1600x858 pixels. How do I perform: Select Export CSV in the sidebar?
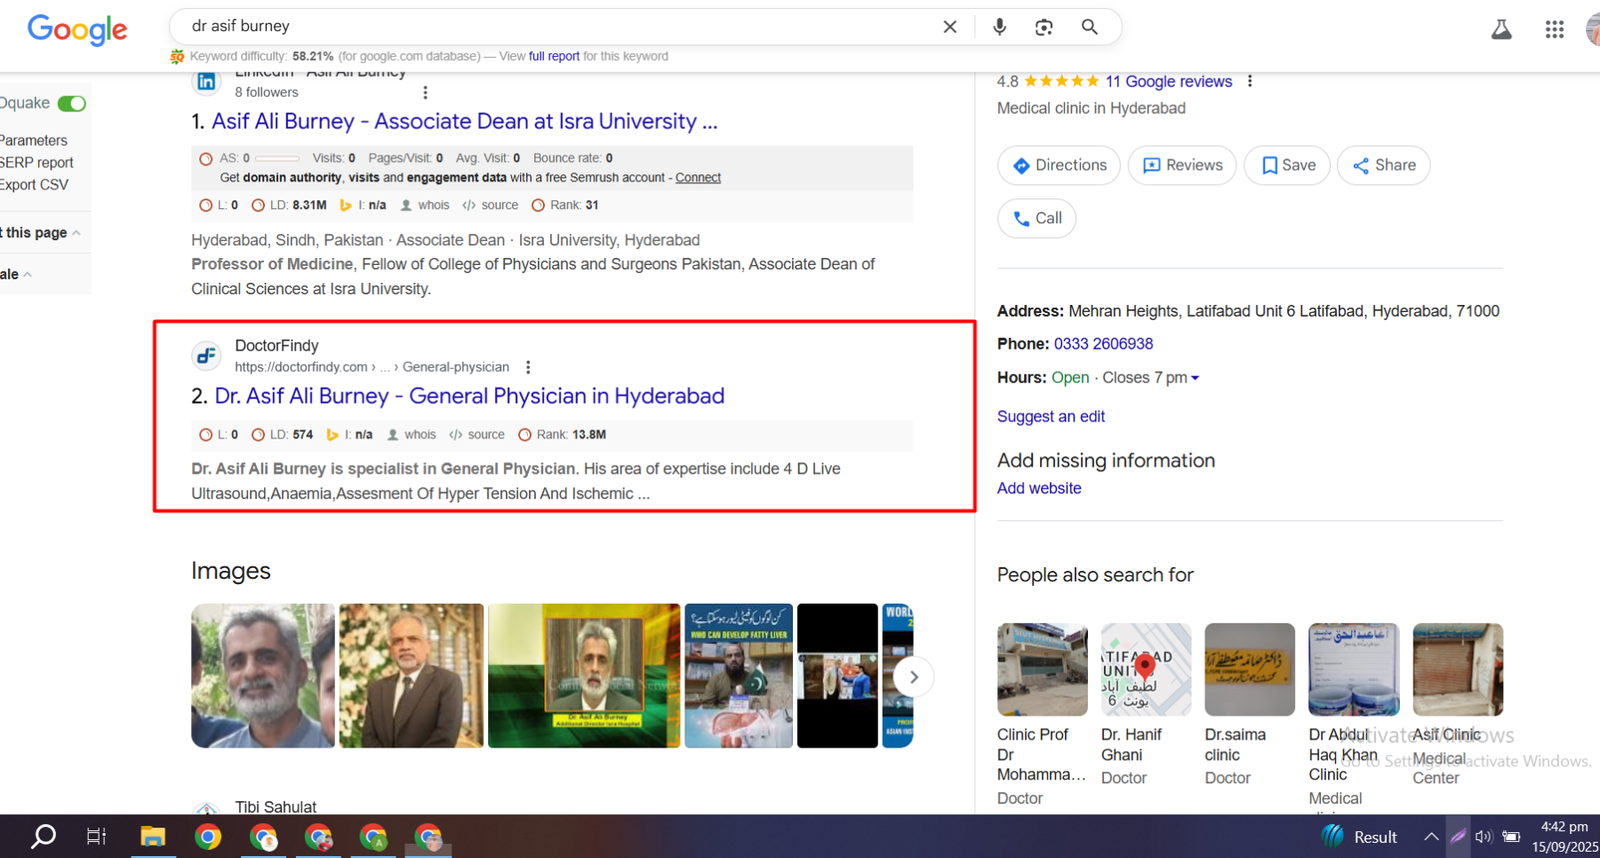[x=35, y=185]
